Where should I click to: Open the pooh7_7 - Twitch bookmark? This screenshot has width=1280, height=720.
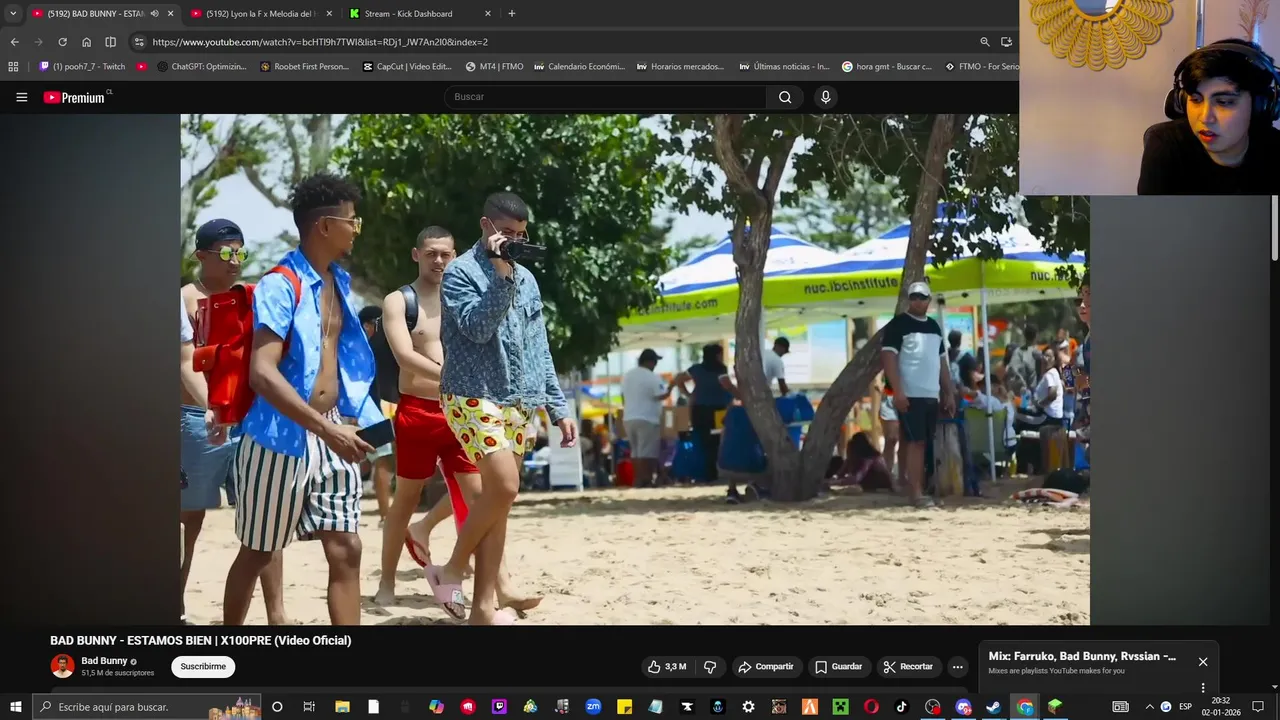point(82,67)
